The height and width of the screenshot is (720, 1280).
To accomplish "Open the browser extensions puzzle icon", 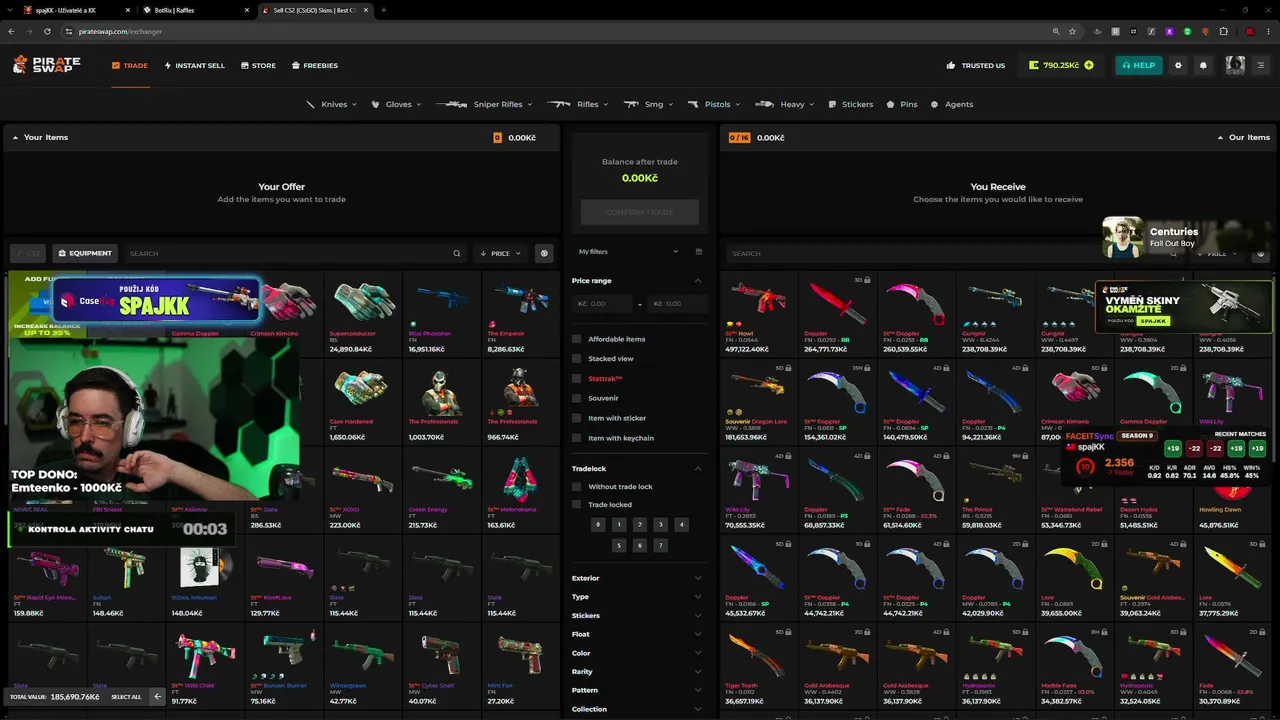I will (x=1223, y=31).
